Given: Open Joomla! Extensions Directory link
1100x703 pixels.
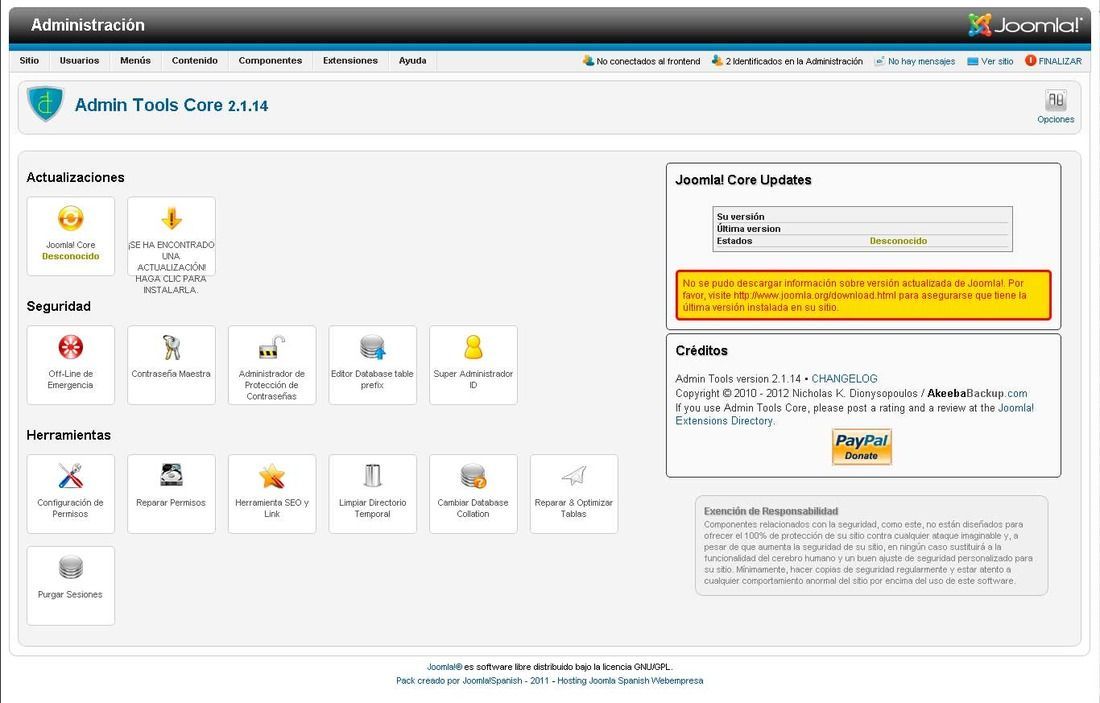Looking at the screenshot, I should (854, 414).
